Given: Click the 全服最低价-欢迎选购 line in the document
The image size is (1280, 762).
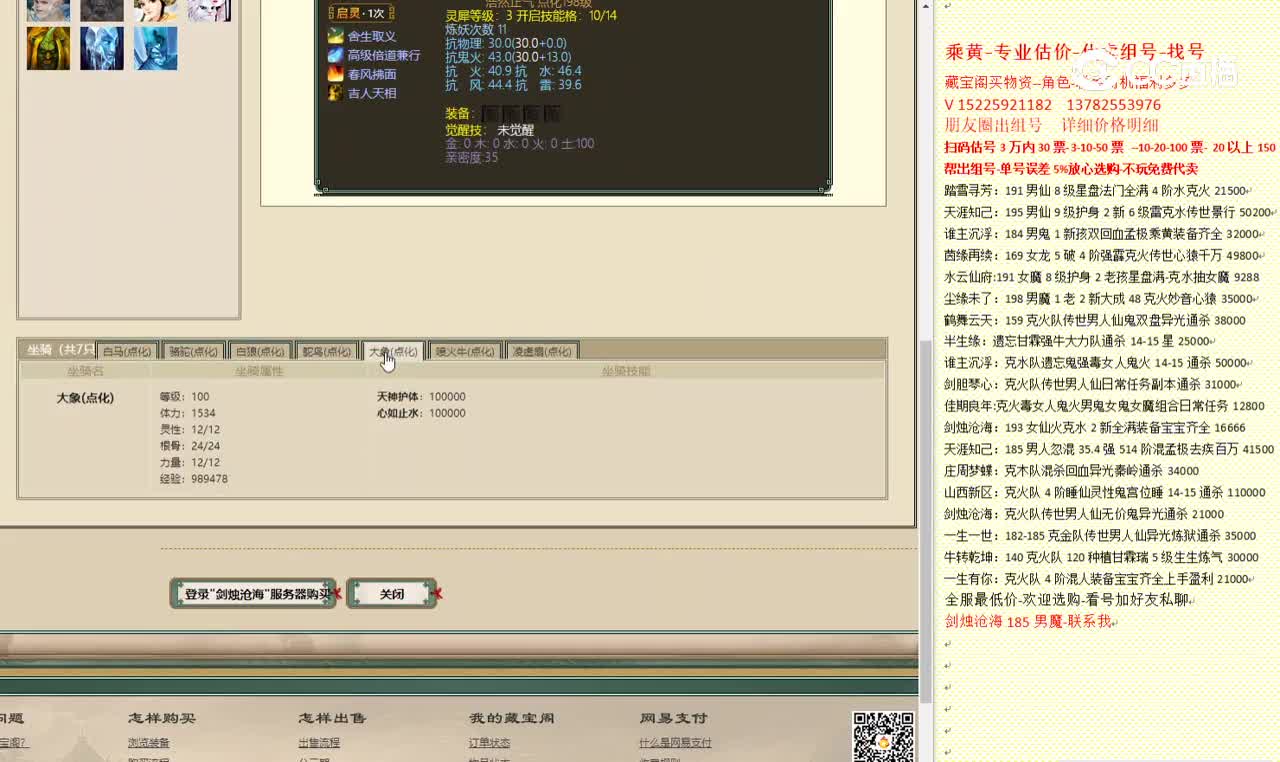Looking at the screenshot, I should pyautogui.click(x=1067, y=600).
